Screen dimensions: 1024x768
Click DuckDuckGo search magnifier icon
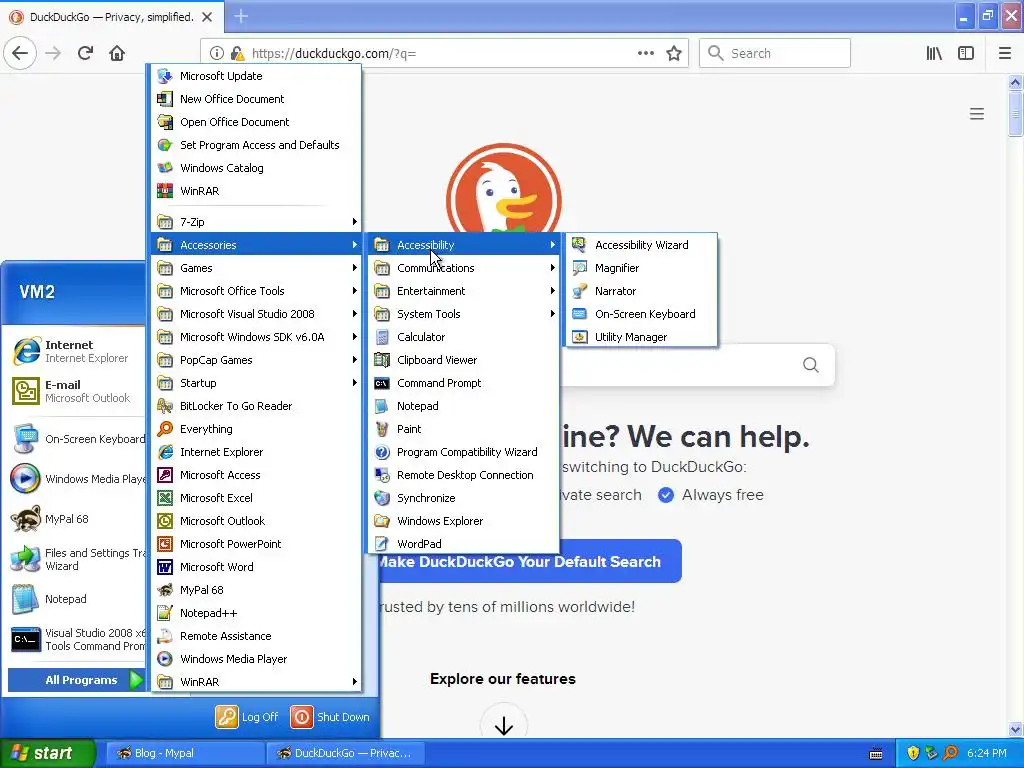[810, 364]
